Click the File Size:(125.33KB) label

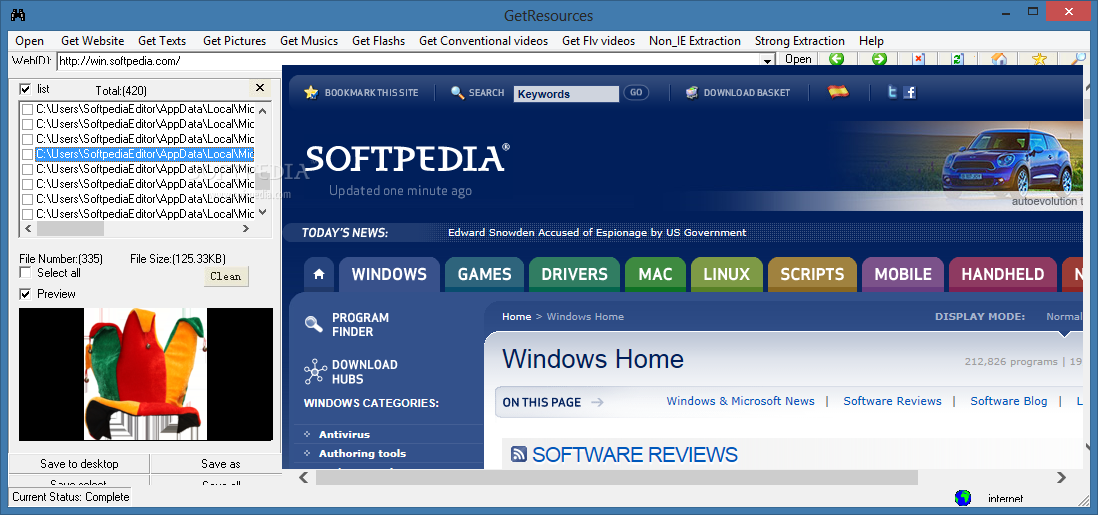[x=178, y=259]
